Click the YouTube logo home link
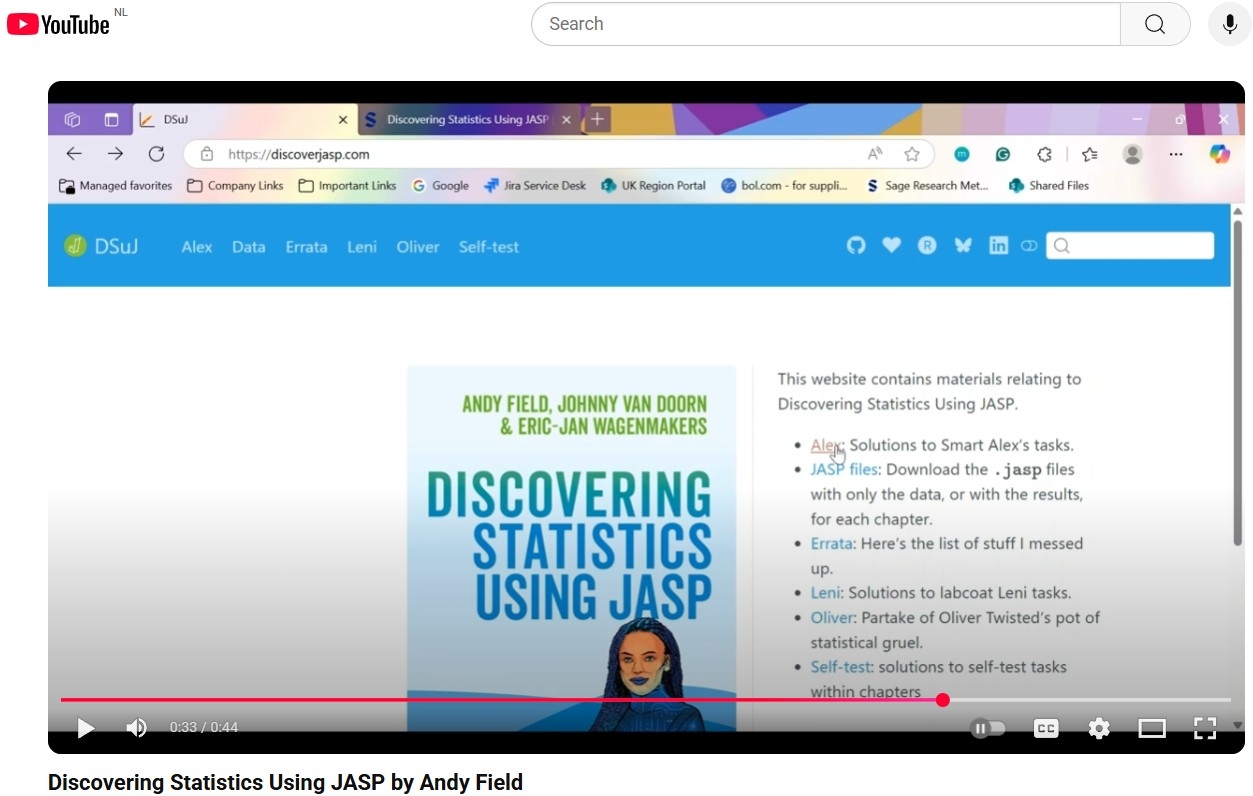1253x796 pixels. pyautogui.click(x=58, y=24)
